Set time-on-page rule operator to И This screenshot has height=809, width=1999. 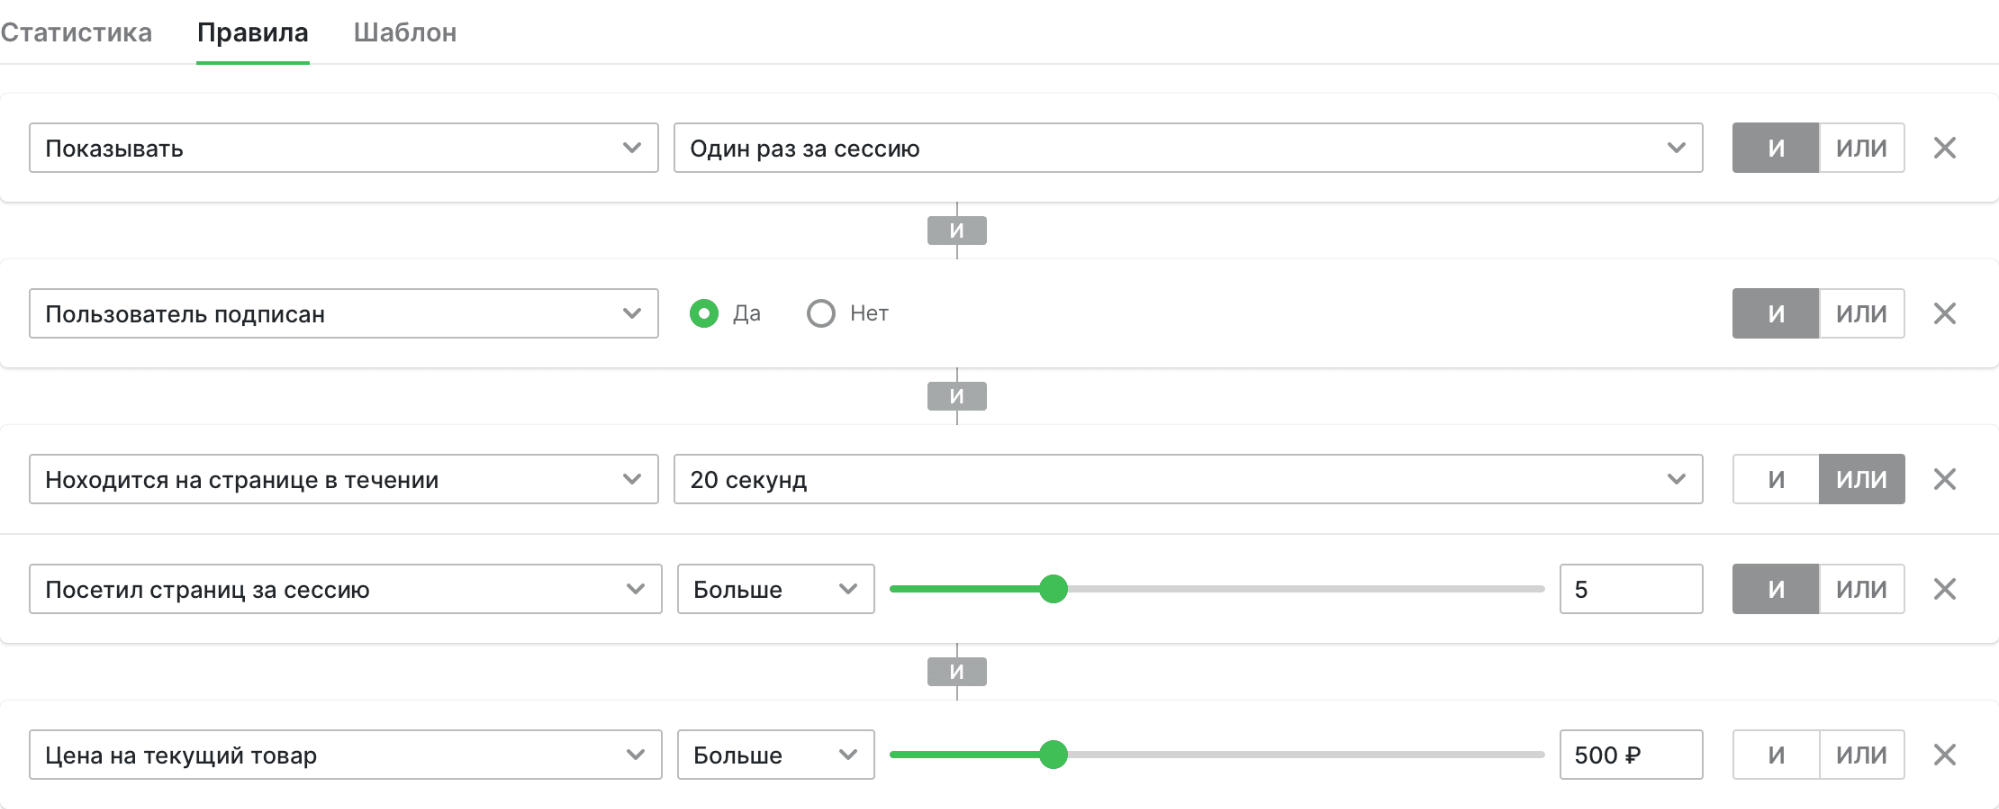tap(1775, 480)
